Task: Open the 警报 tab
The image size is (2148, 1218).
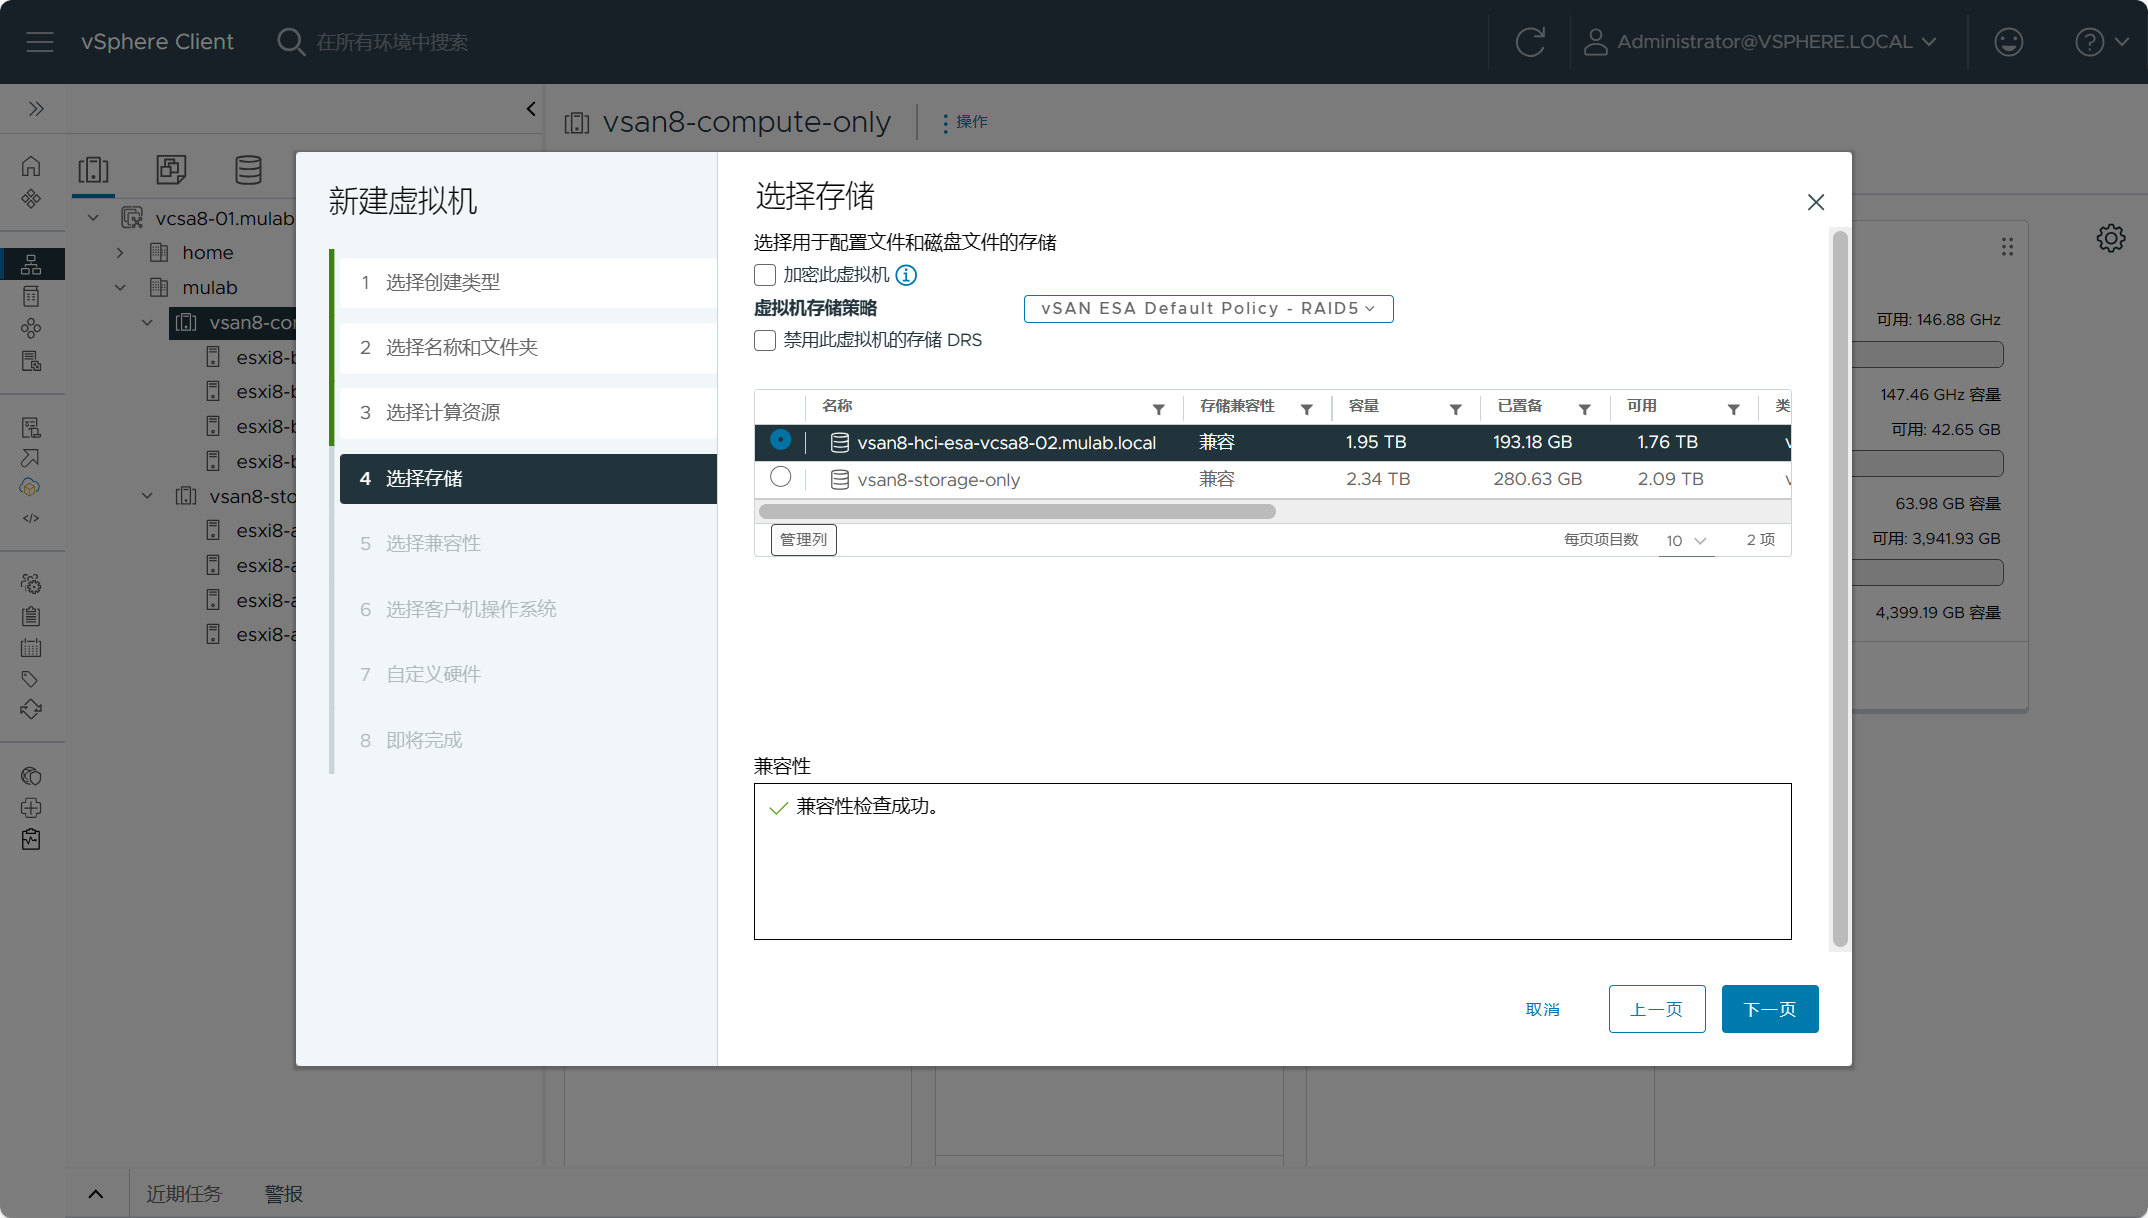Action: click(284, 1194)
